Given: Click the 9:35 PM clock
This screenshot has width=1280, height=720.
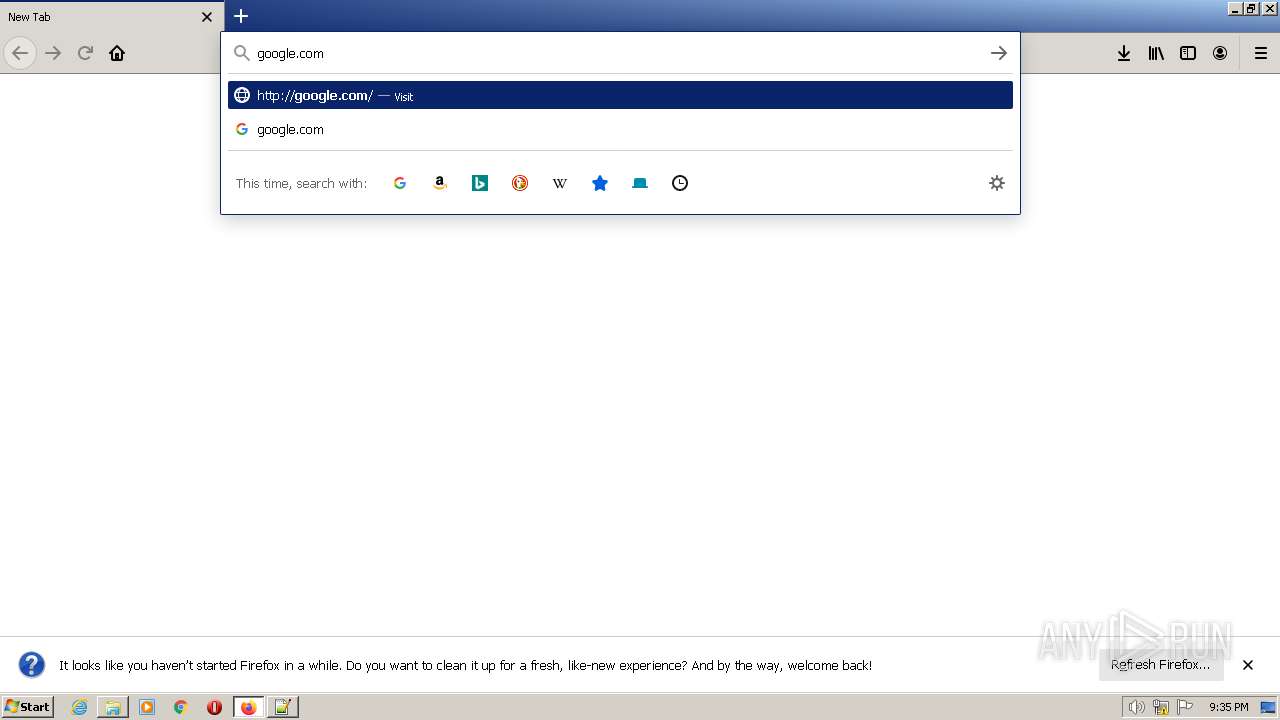Looking at the screenshot, I should [1228, 707].
